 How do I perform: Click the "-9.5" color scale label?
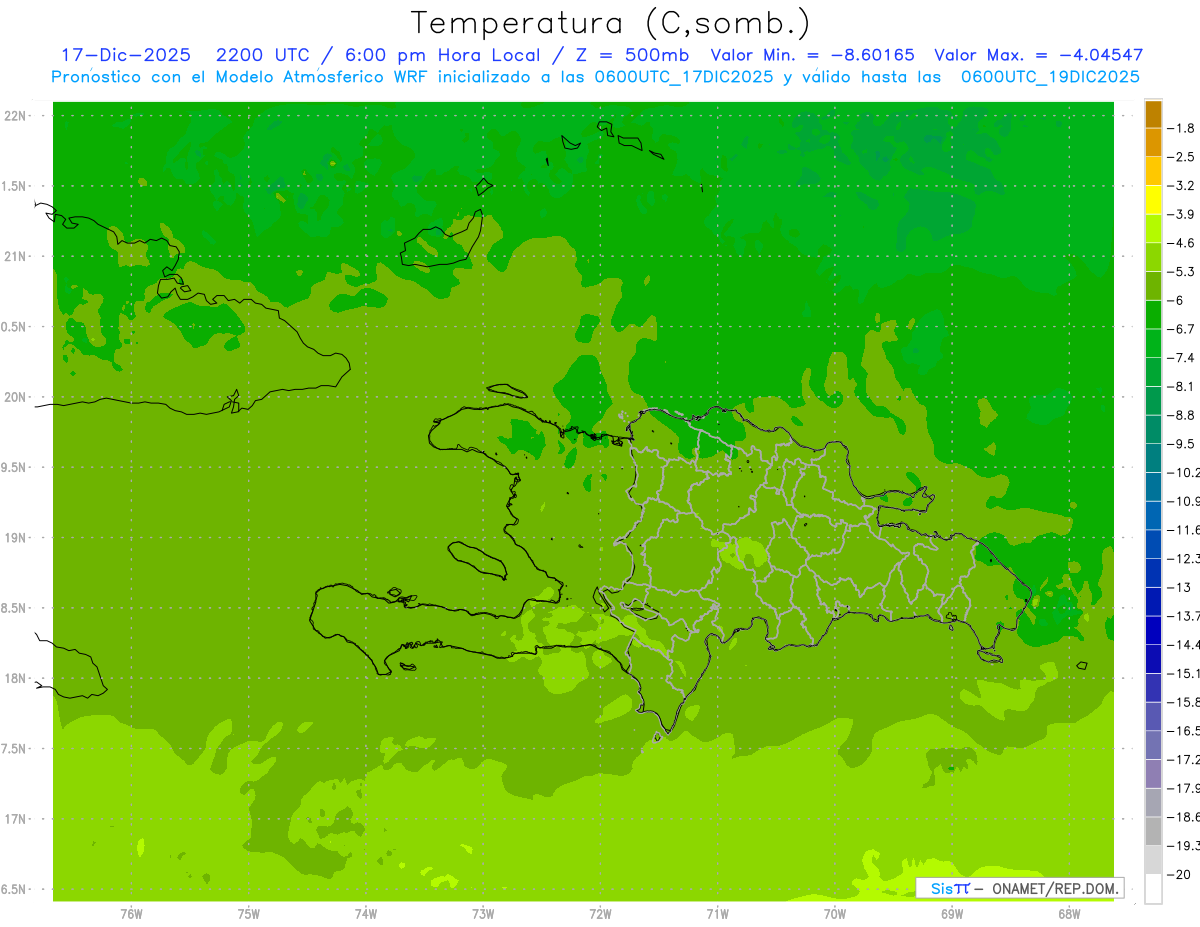[x=1180, y=444]
